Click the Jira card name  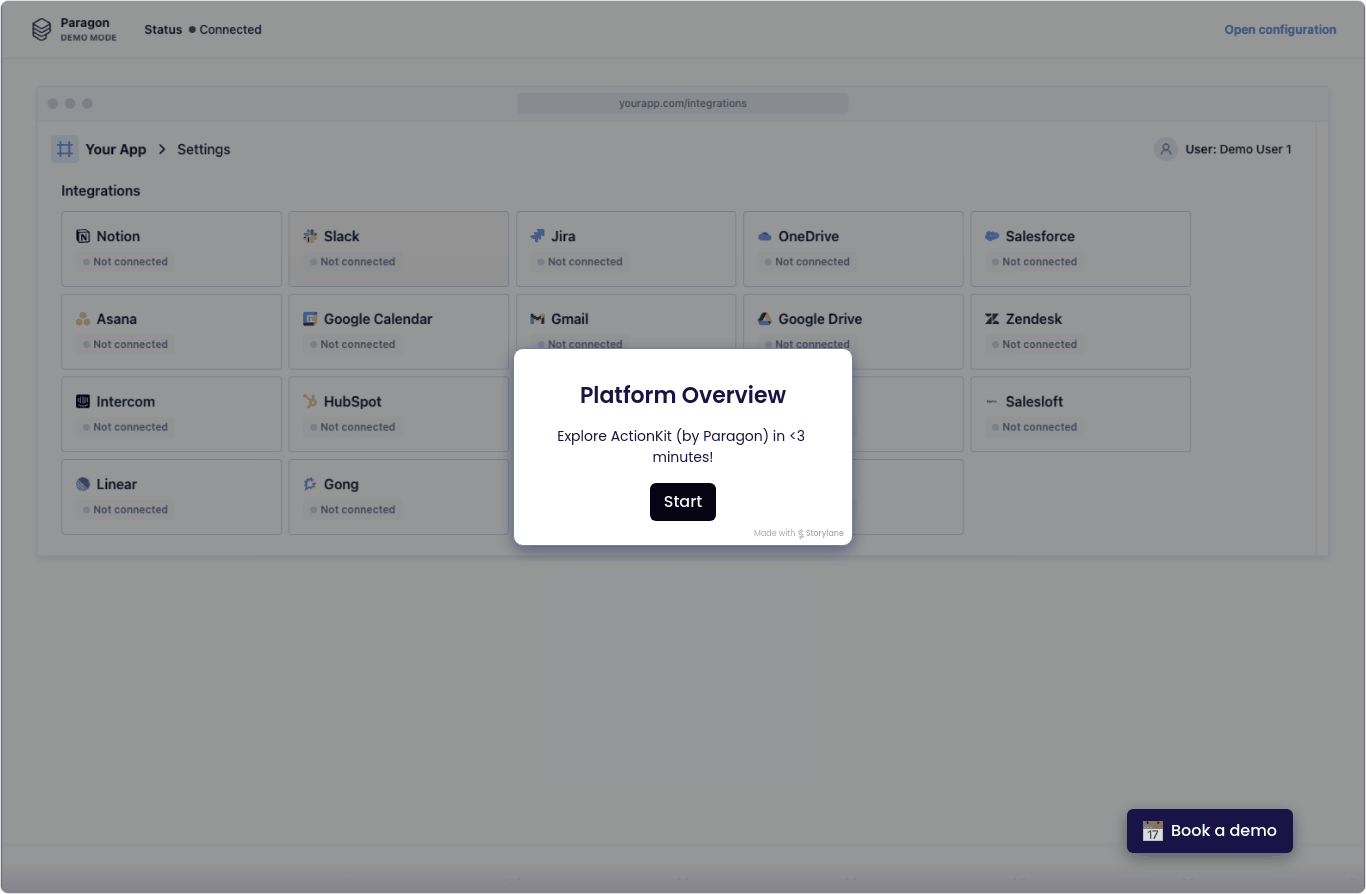pyautogui.click(x=563, y=237)
